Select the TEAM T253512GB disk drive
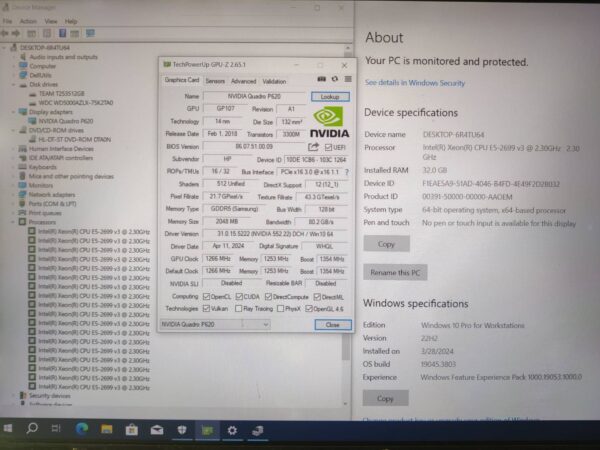The height and width of the screenshot is (450, 600). (61, 93)
